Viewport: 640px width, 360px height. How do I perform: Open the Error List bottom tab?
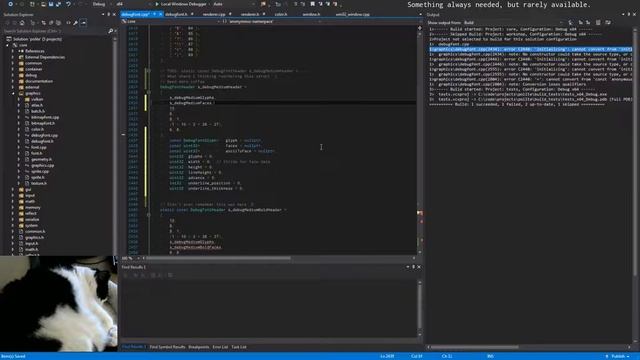coord(220,347)
